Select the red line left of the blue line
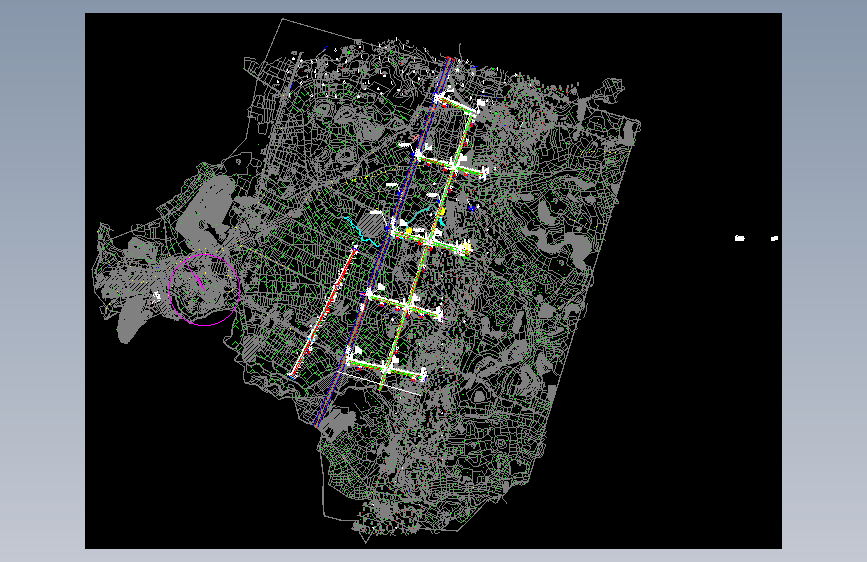Image resolution: width=867 pixels, height=562 pixels. (x=324, y=312)
